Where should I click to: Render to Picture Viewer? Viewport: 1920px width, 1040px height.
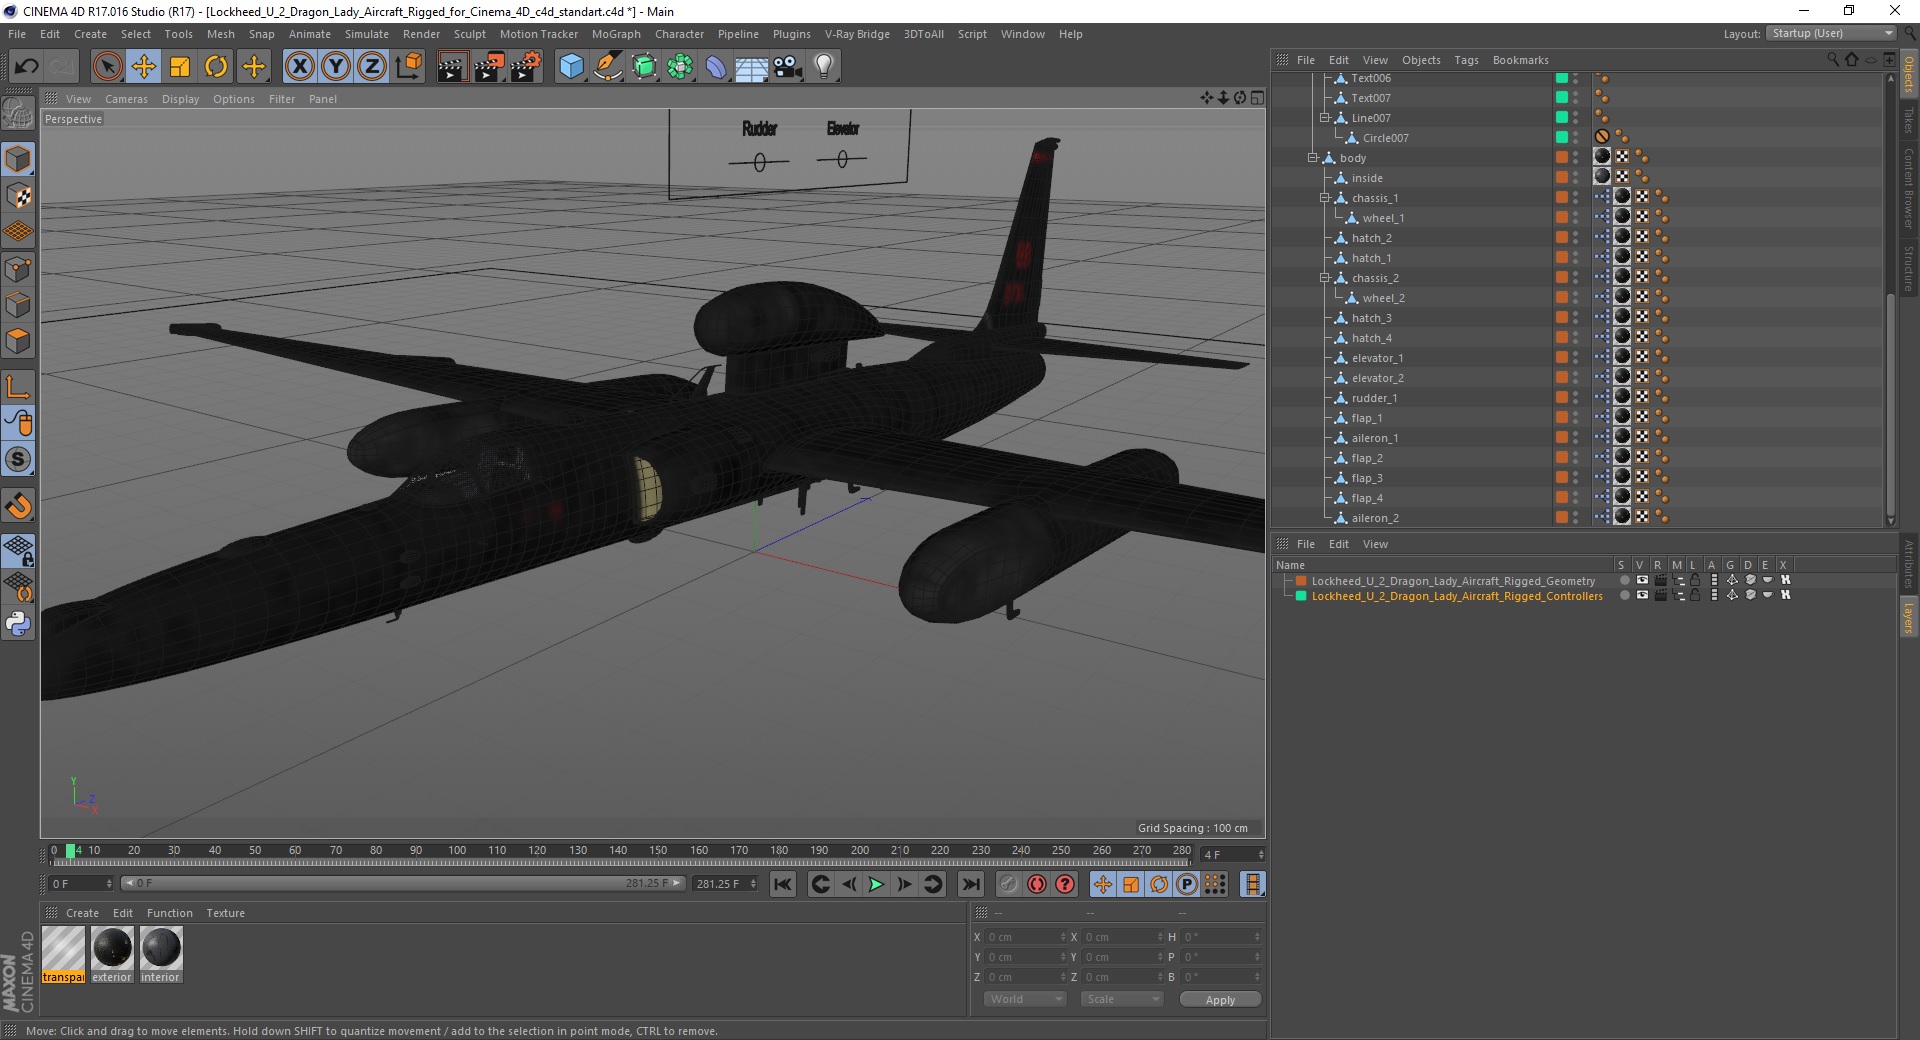tap(489, 67)
